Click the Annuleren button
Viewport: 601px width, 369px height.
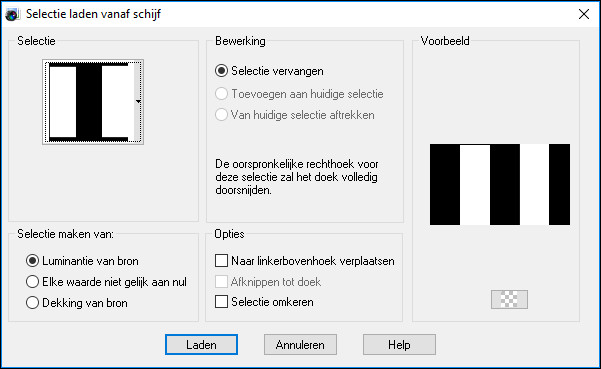(300, 344)
